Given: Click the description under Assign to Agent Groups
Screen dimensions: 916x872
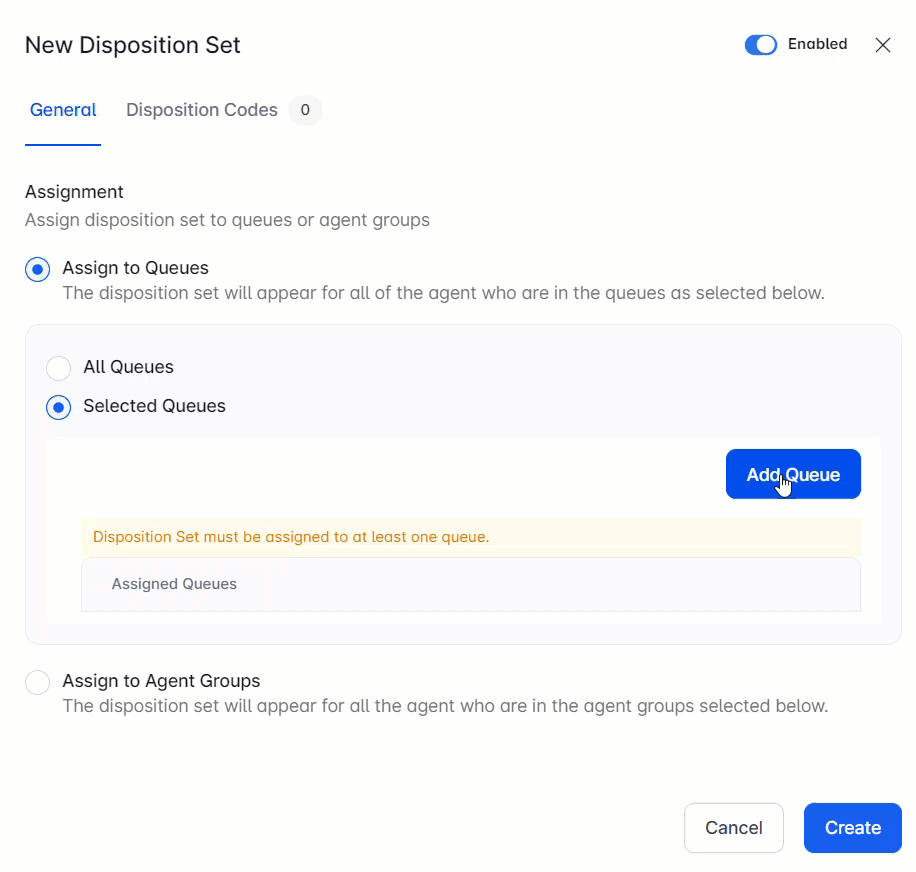Looking at the screenshot, I should [445, 706].
